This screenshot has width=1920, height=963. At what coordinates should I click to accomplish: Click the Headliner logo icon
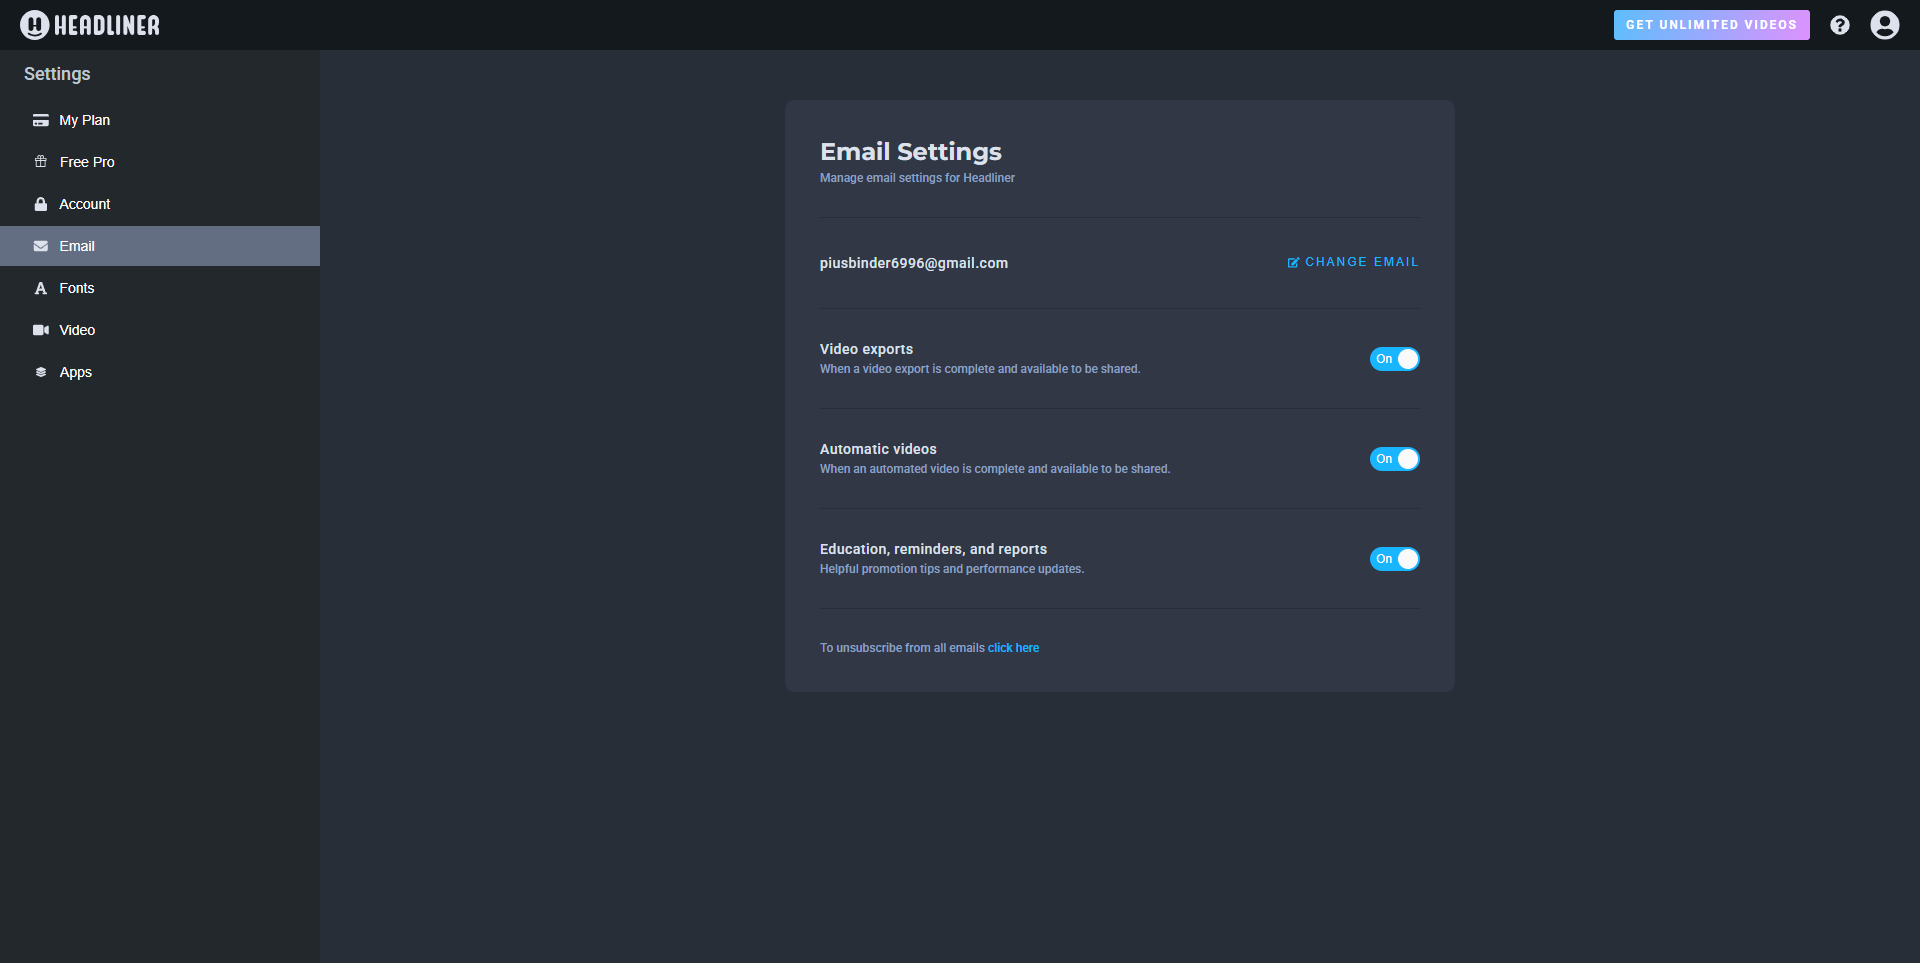(34, 25)
